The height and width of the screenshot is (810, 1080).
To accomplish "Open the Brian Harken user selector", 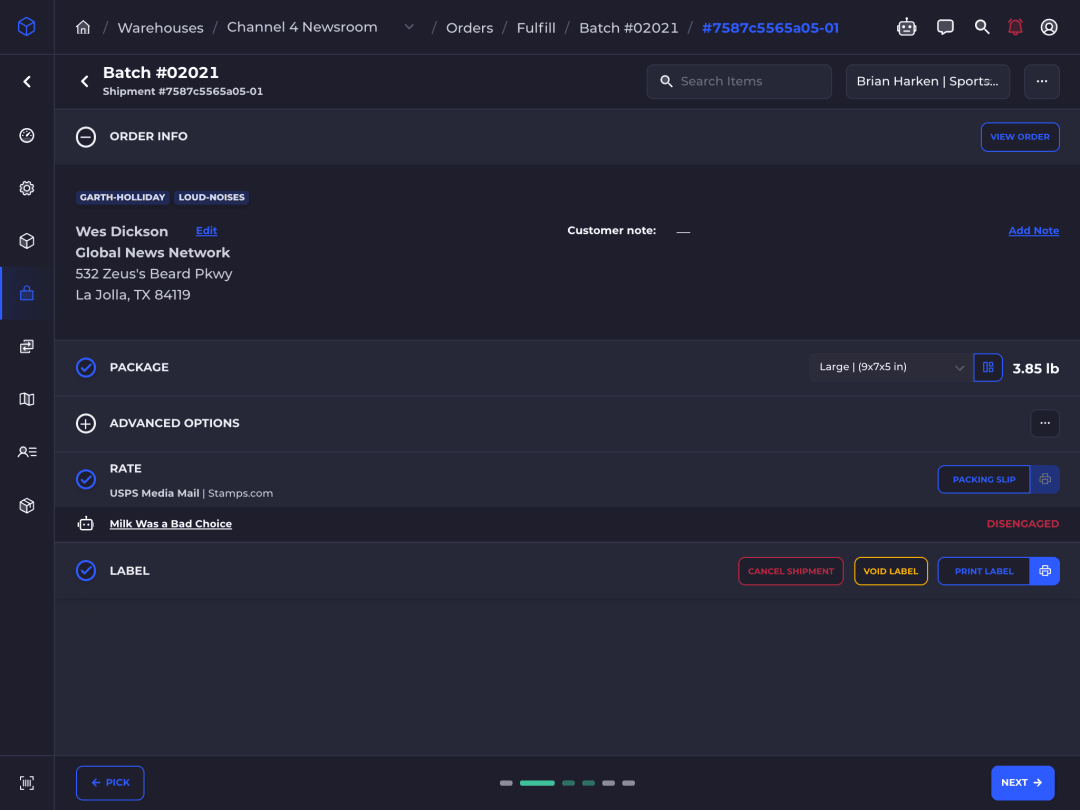I will coord(928,81).
